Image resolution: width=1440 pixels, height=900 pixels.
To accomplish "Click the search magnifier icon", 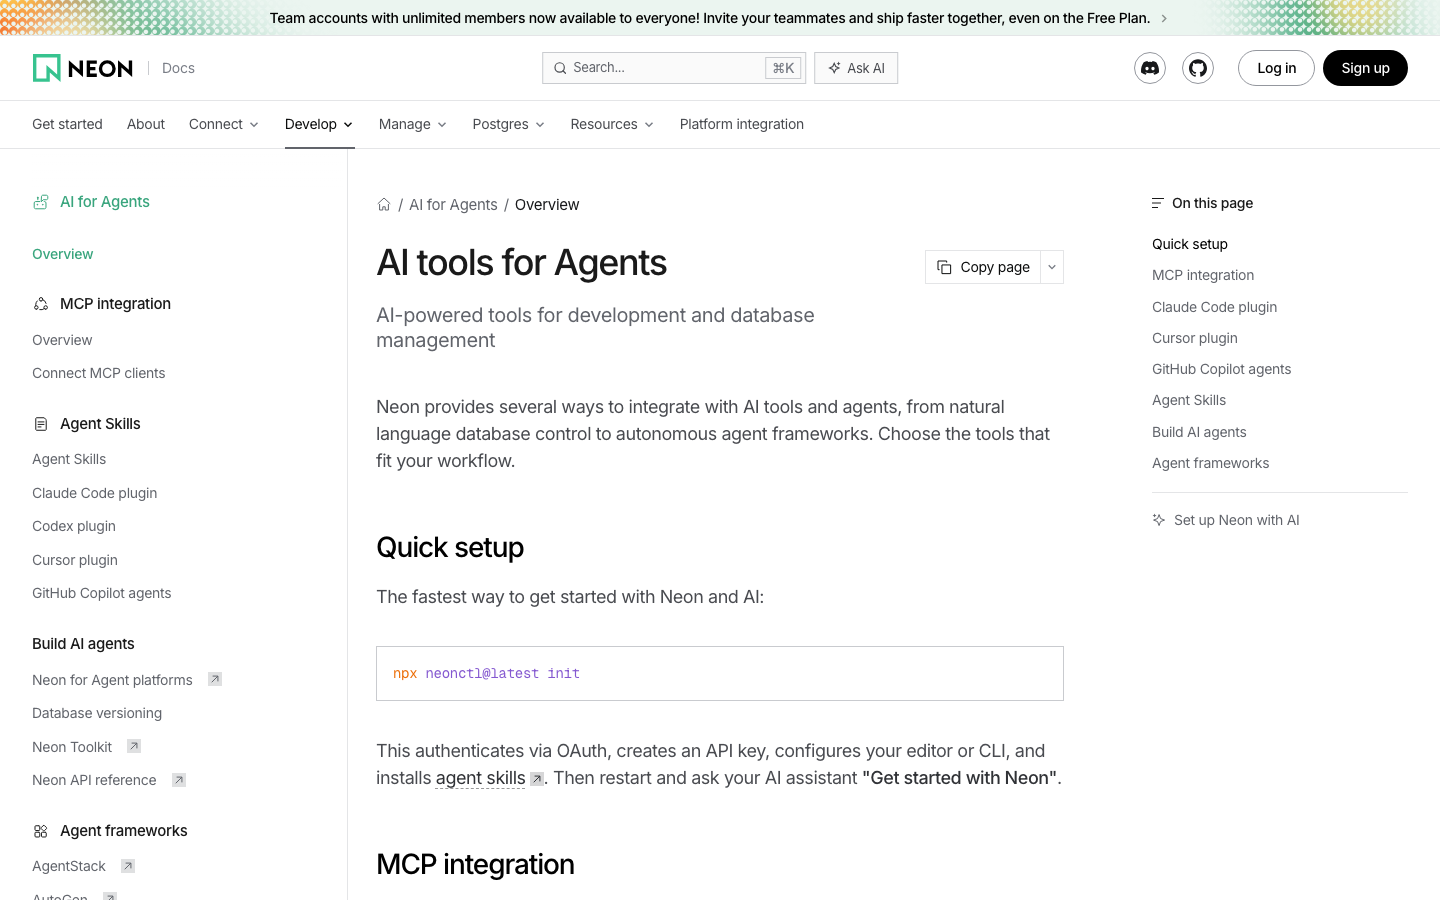I will coord(561,68).
